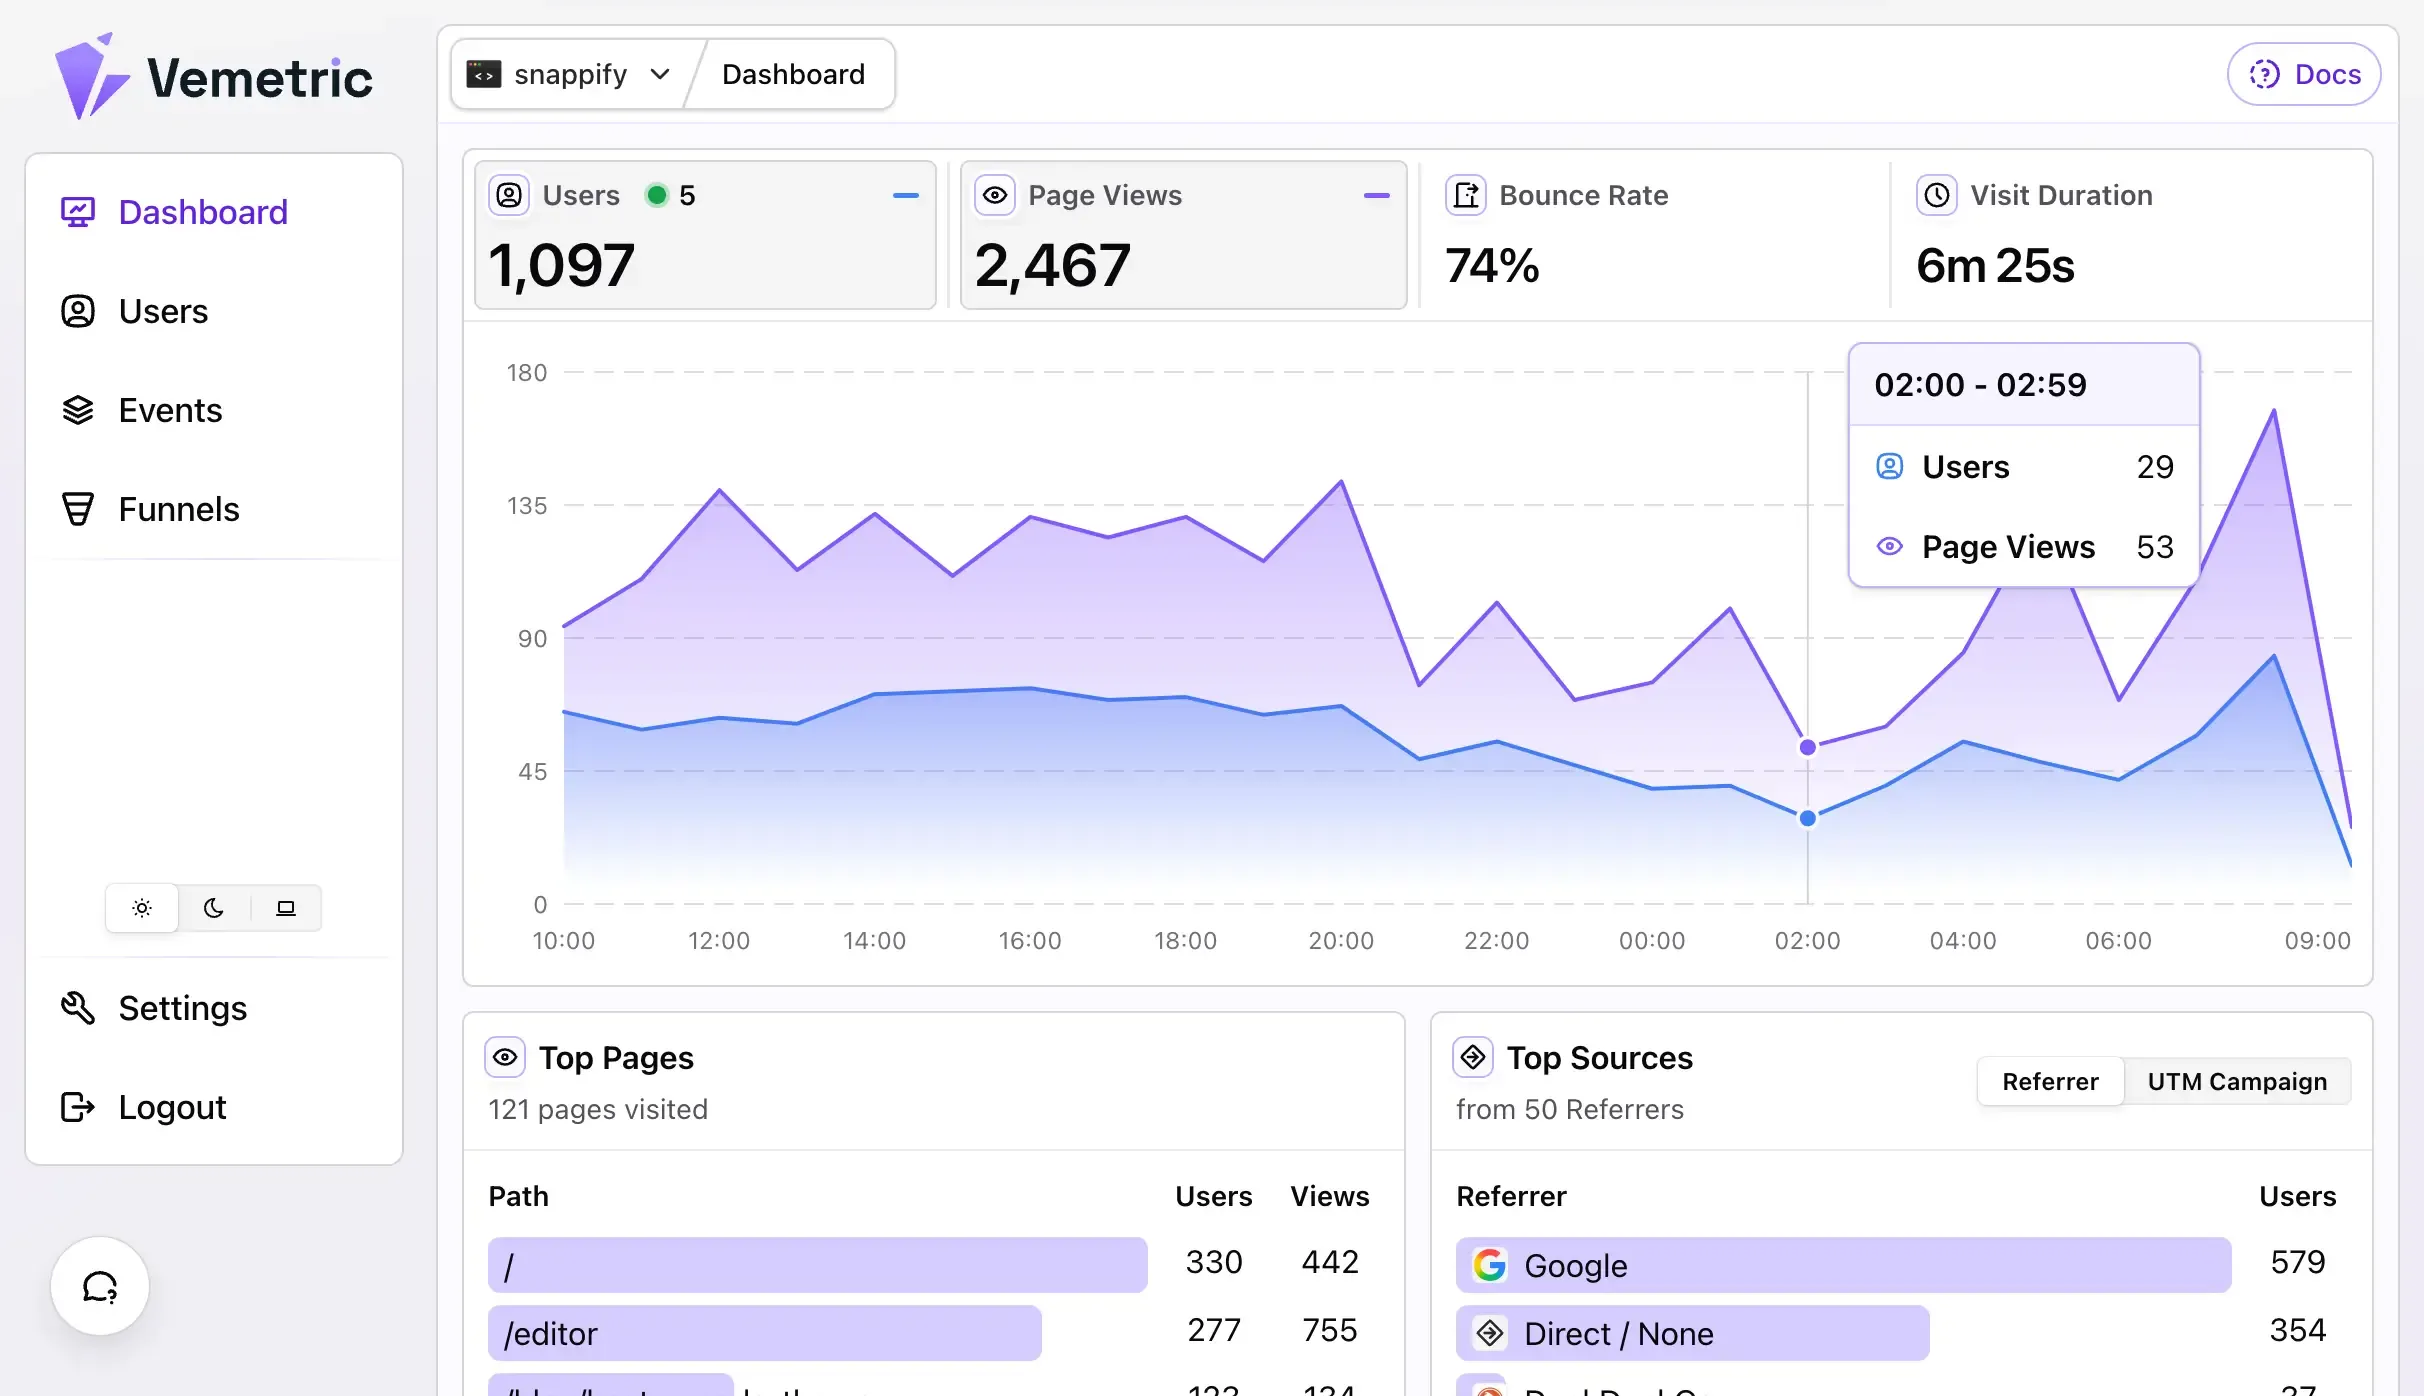2424x1396 pixels.
Task: Open the Docs page
Action: click(x=2304, y=73)
